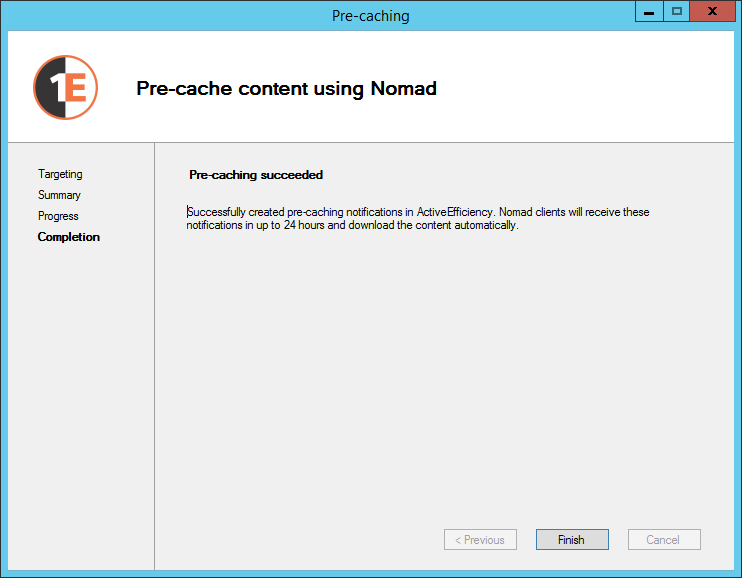The width and height of the screenshot is (742, 578).
Task: Open the Progress step in sidebar
Action: [58, 216]
